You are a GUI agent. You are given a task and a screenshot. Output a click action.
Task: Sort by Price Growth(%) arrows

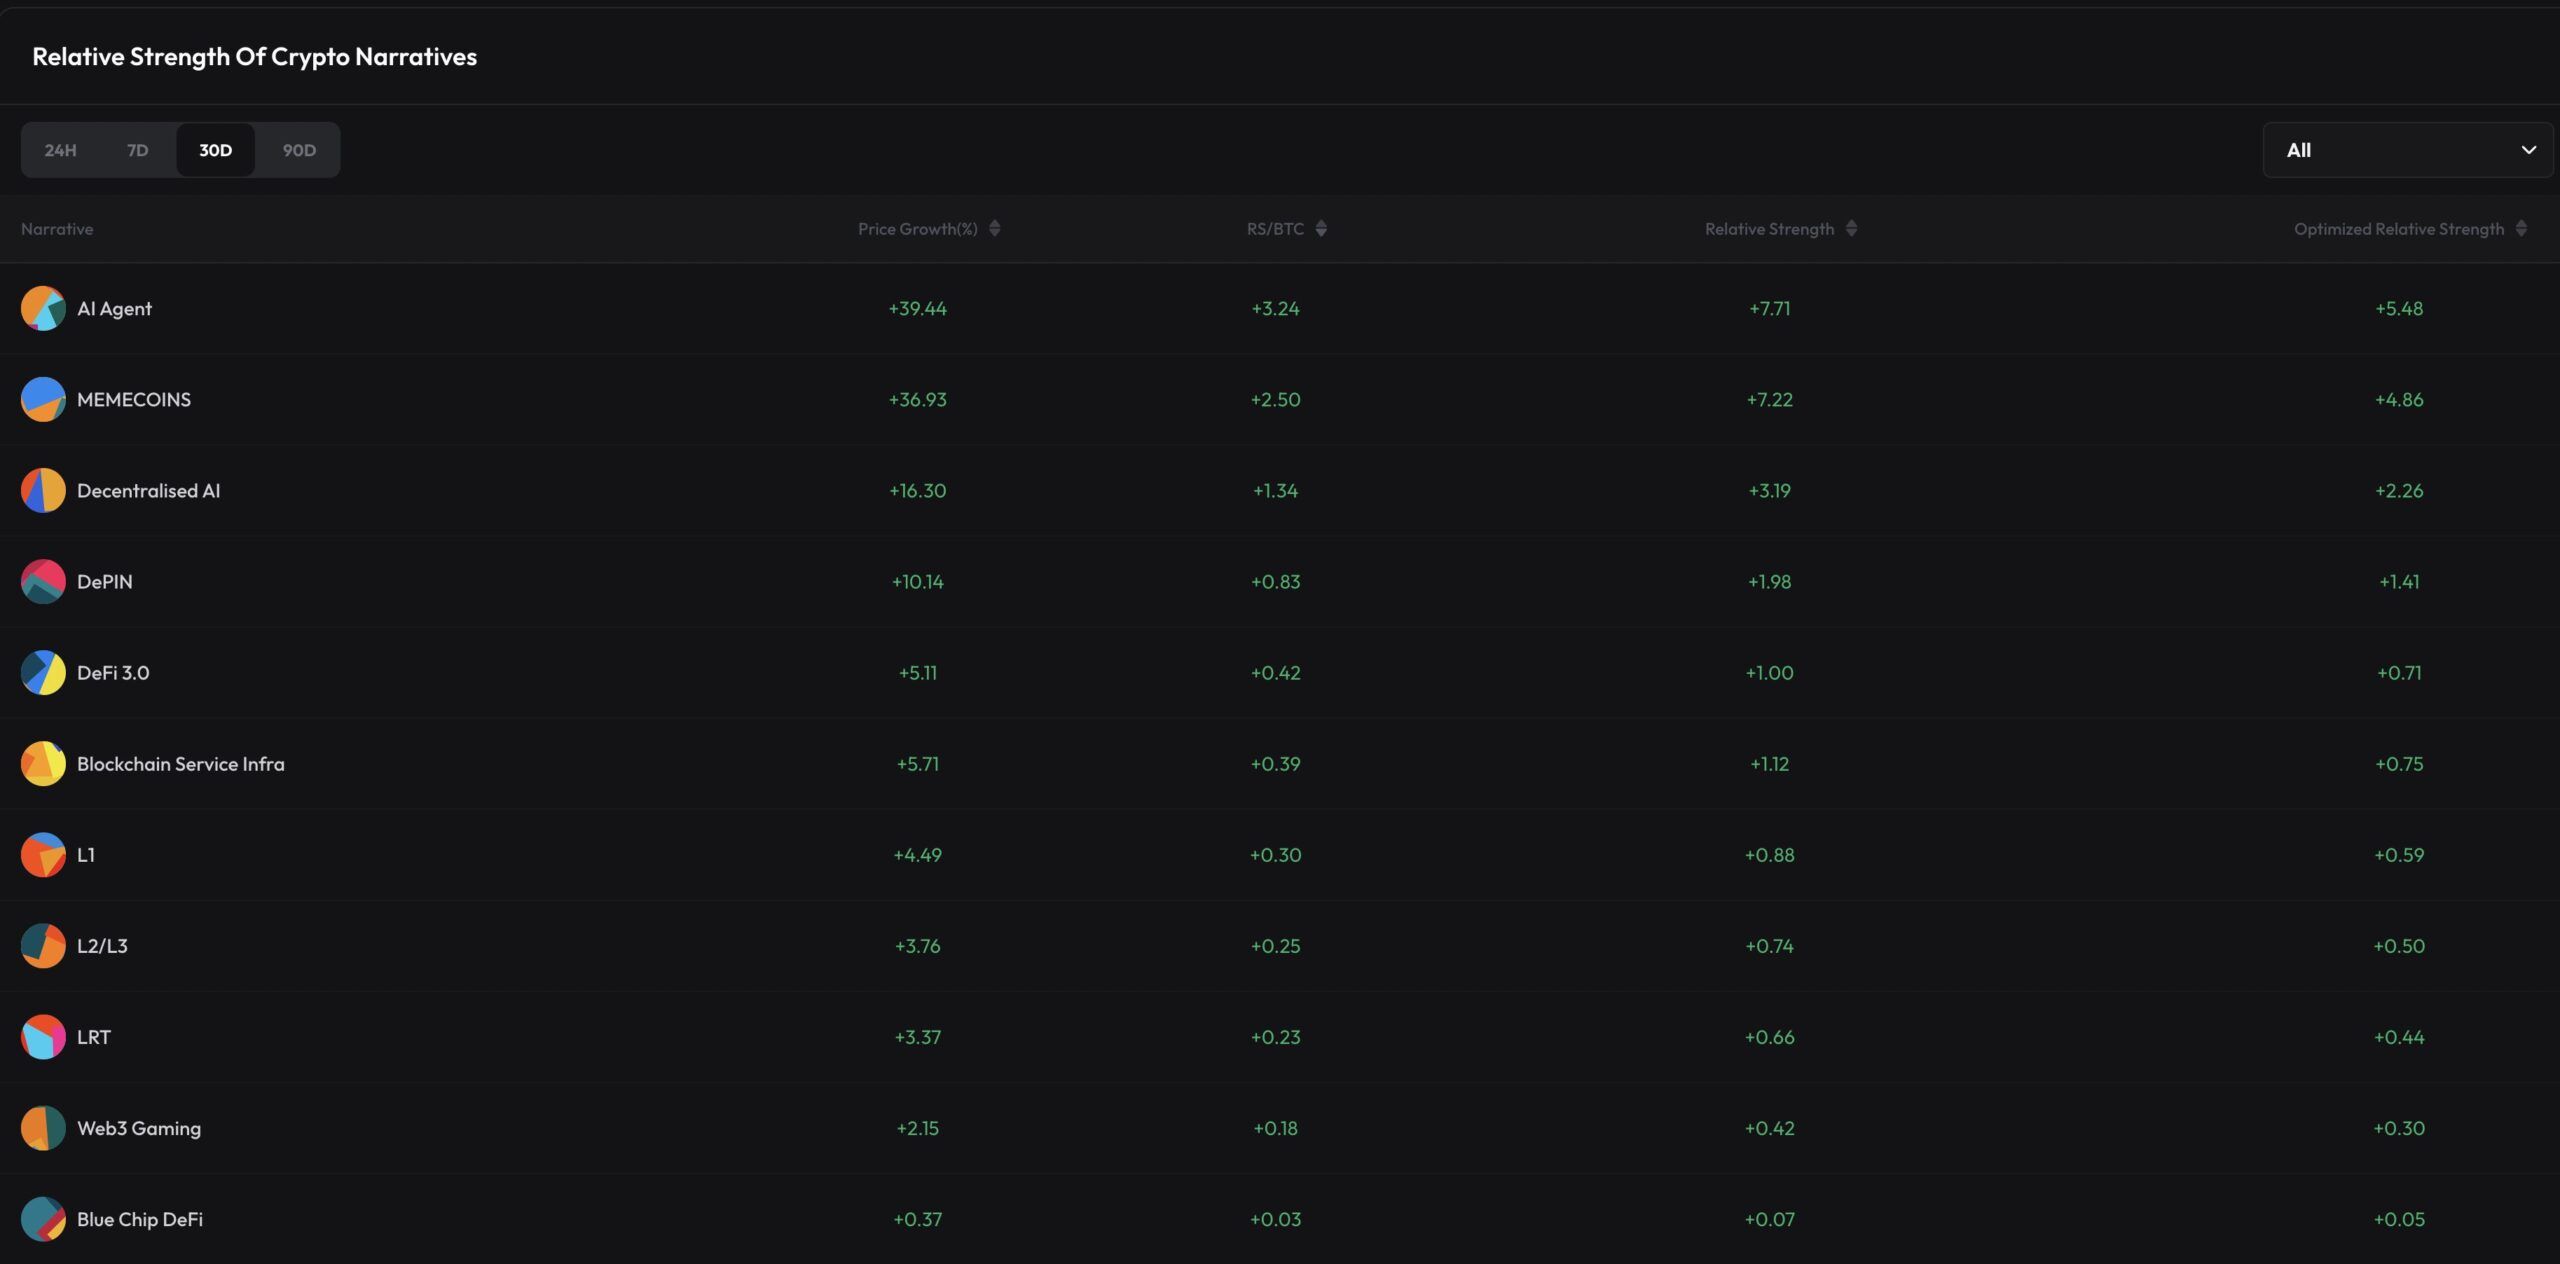(994, 229)
